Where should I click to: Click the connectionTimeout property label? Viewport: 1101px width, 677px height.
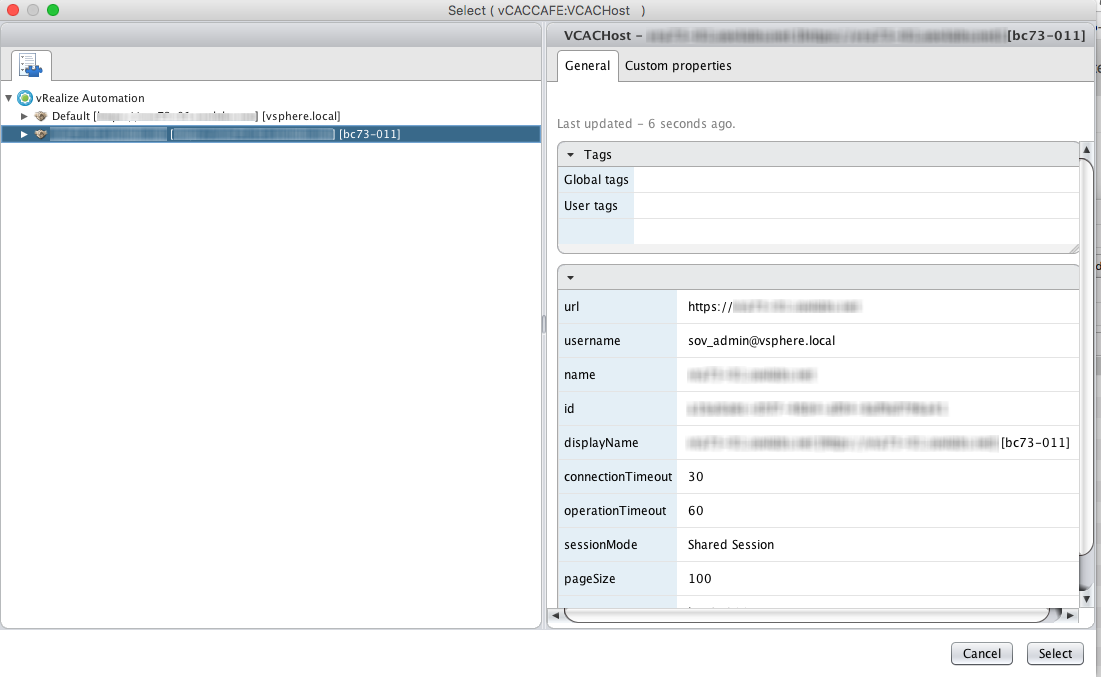[618, 477]
